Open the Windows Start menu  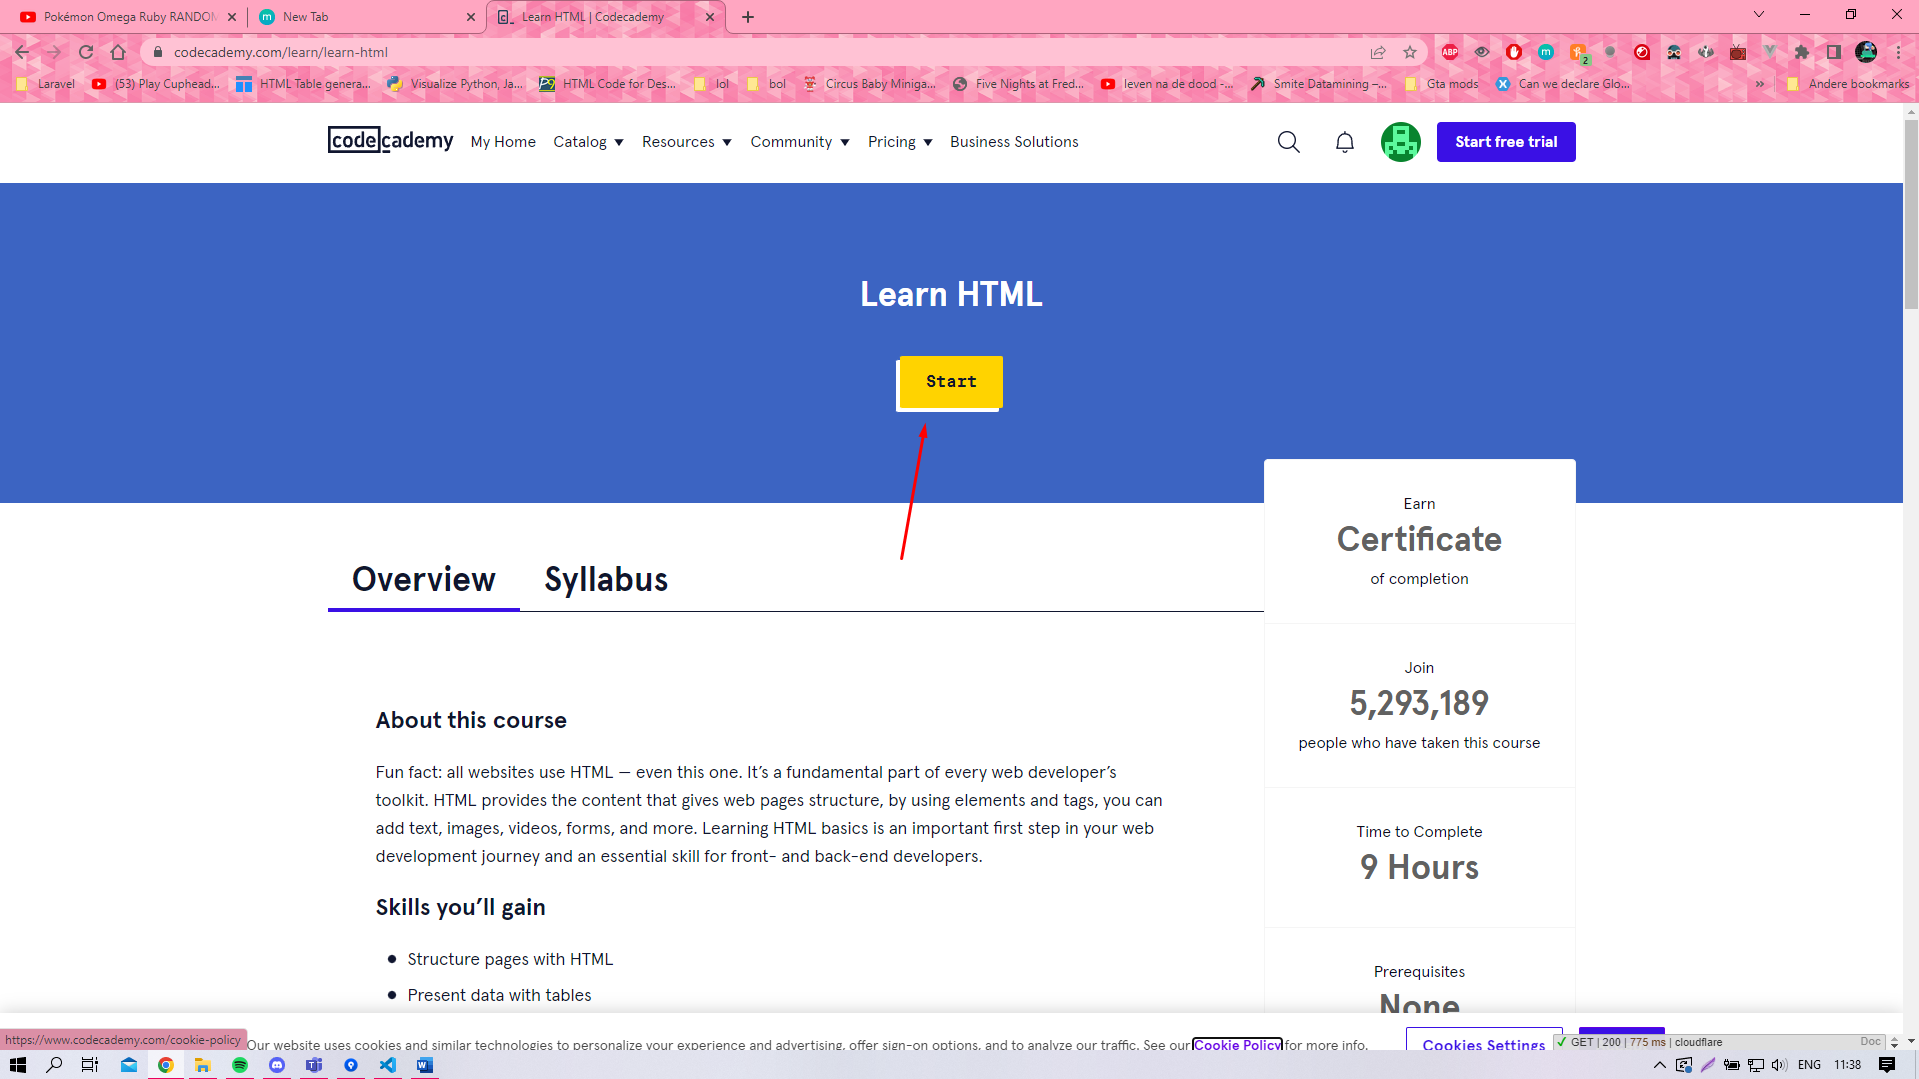[18, 1065]
